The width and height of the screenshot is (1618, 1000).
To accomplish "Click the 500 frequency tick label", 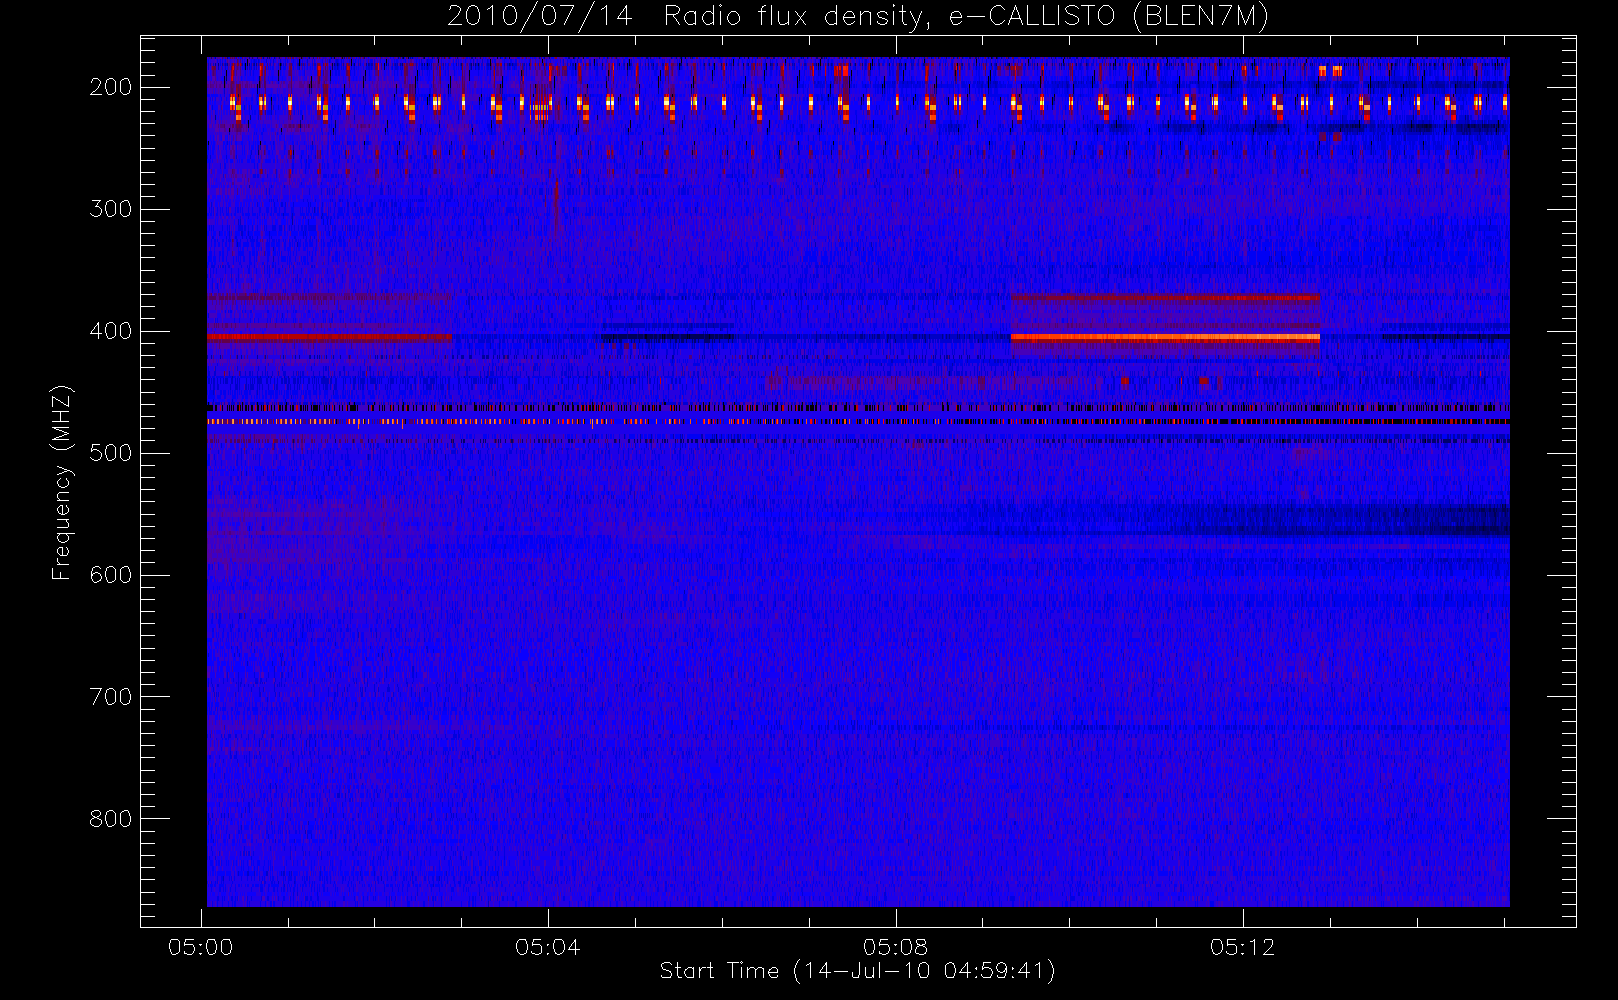I will click(110, 453).
